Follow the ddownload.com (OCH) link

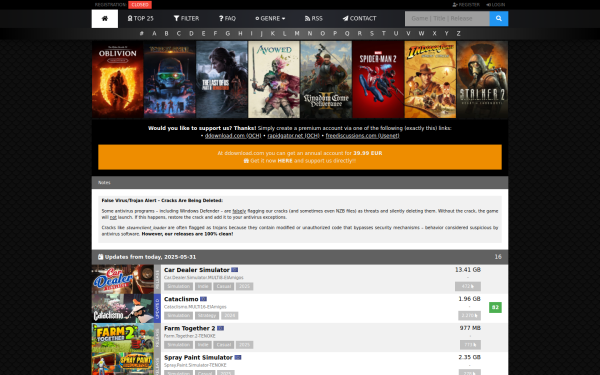[x=233, y=136]
